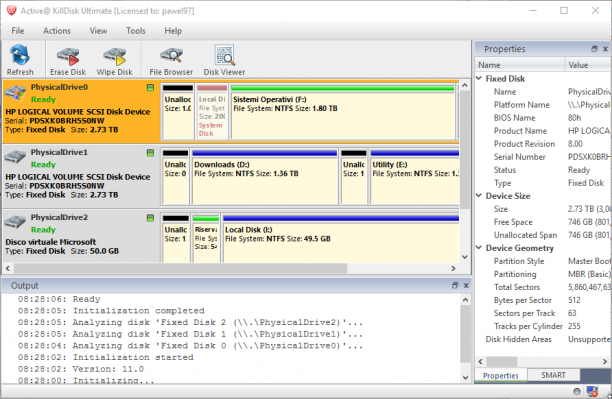This screenshot has width=612, height=399.
Task: Click scroll-left arrow of the disk list
Action: [x=7, y=268]
